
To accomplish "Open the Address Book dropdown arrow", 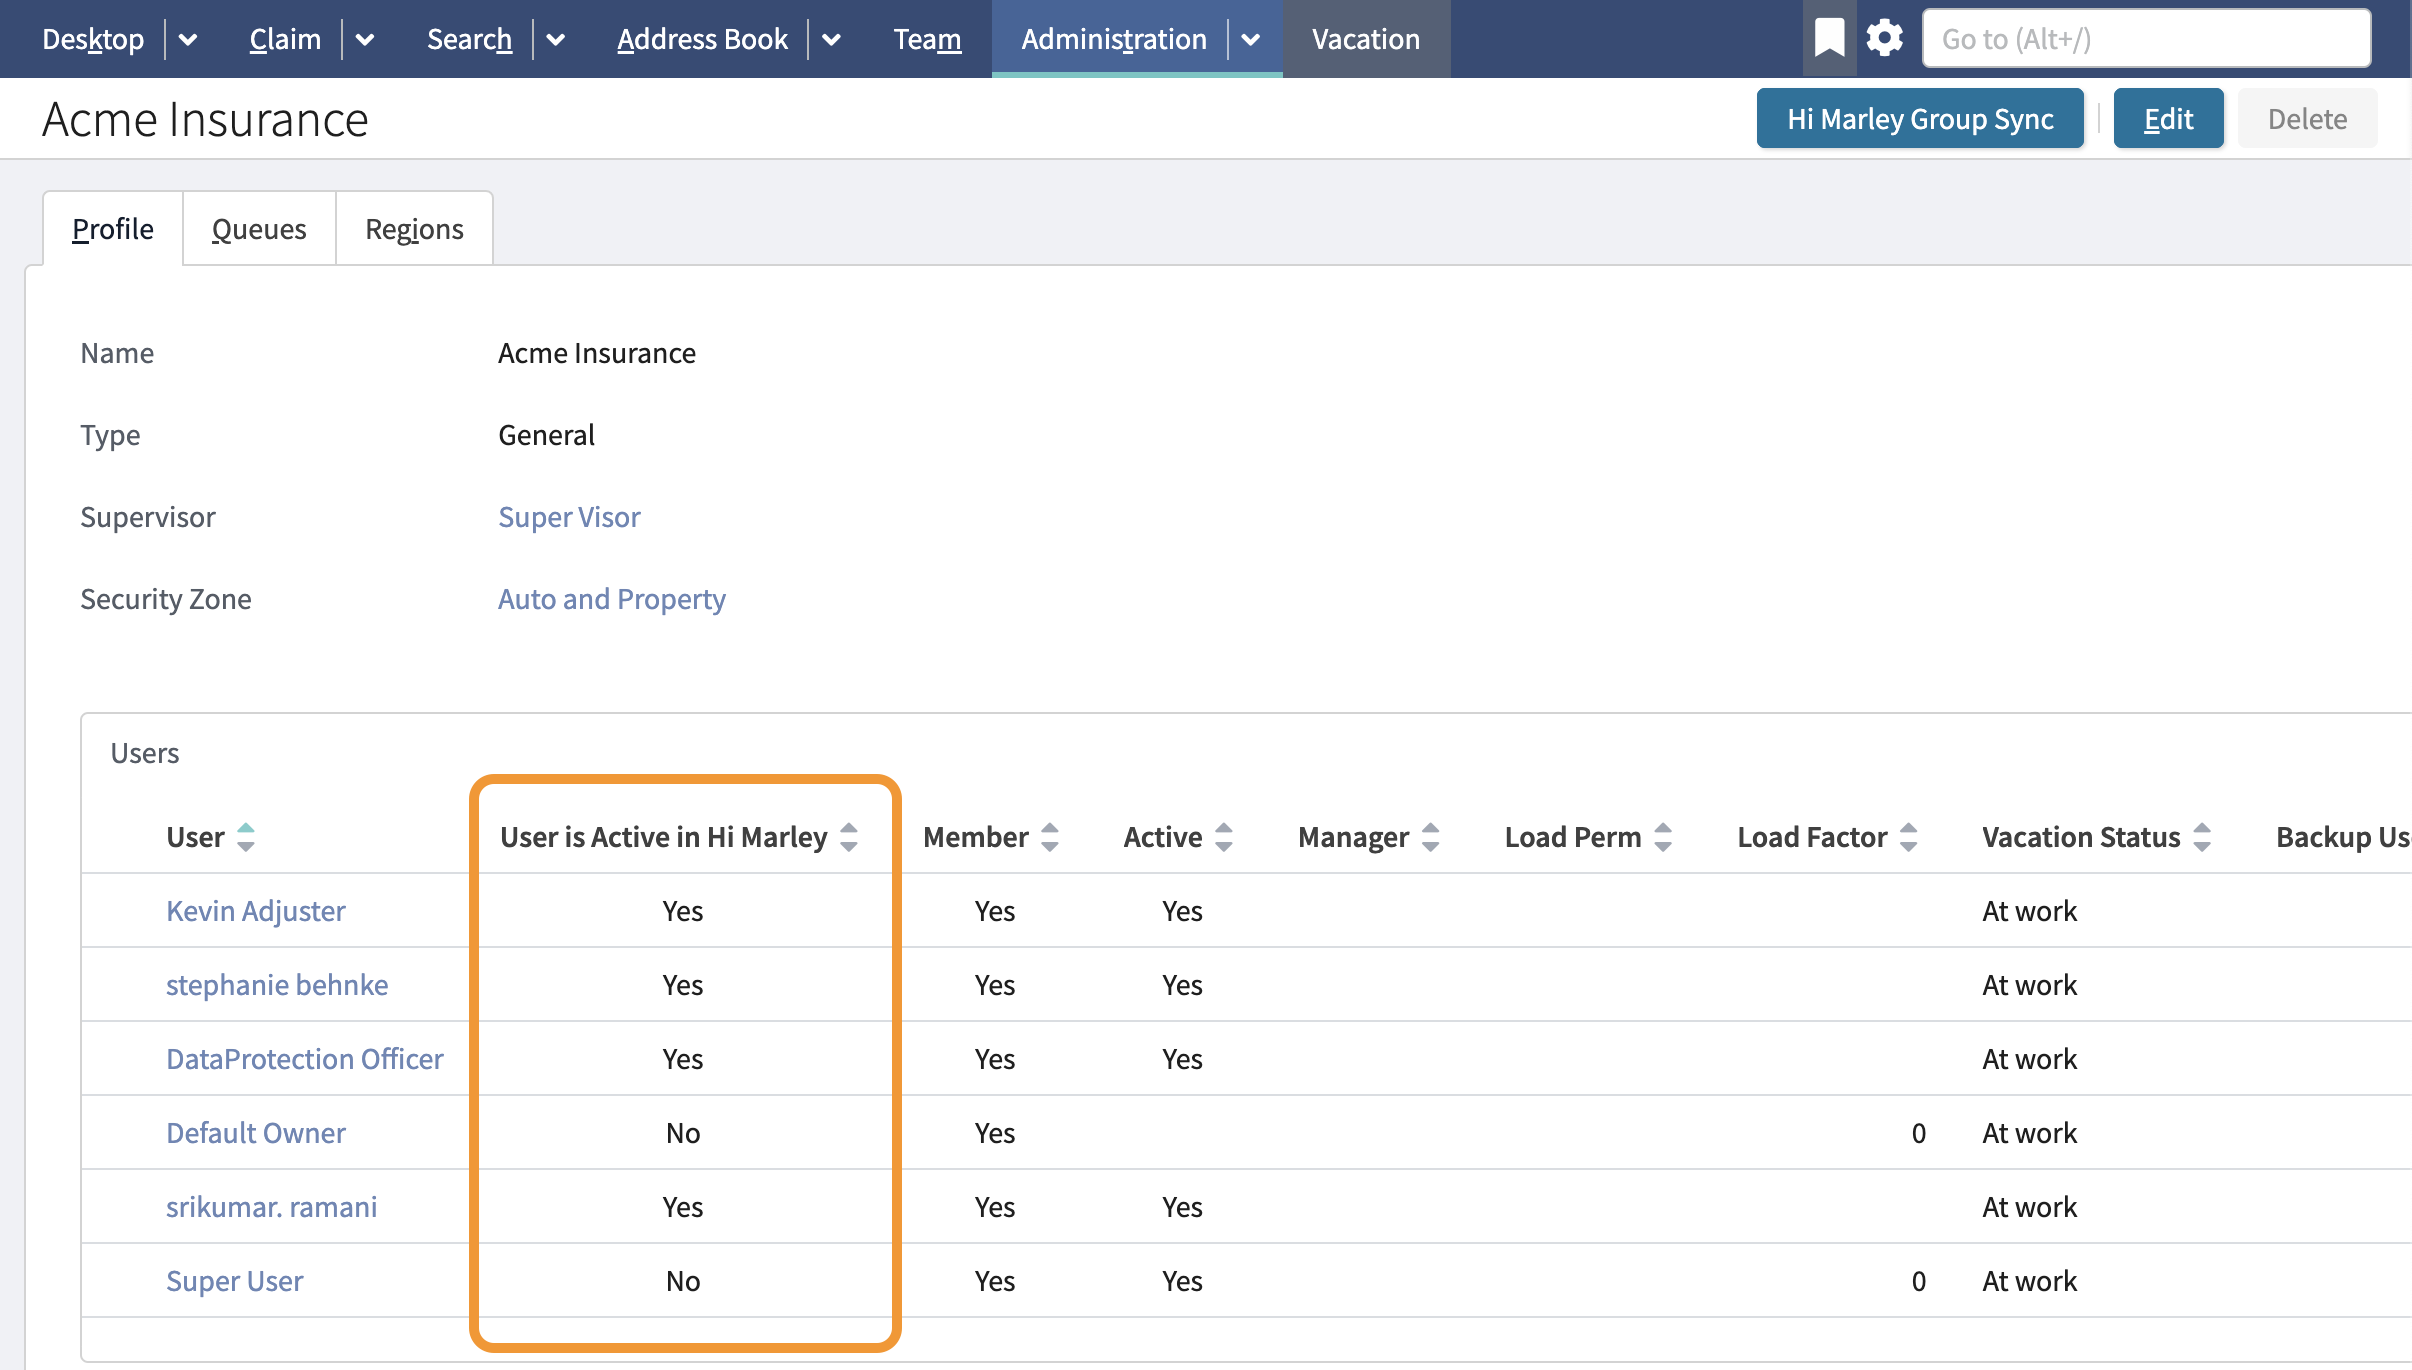I will (x=831, y=40).
